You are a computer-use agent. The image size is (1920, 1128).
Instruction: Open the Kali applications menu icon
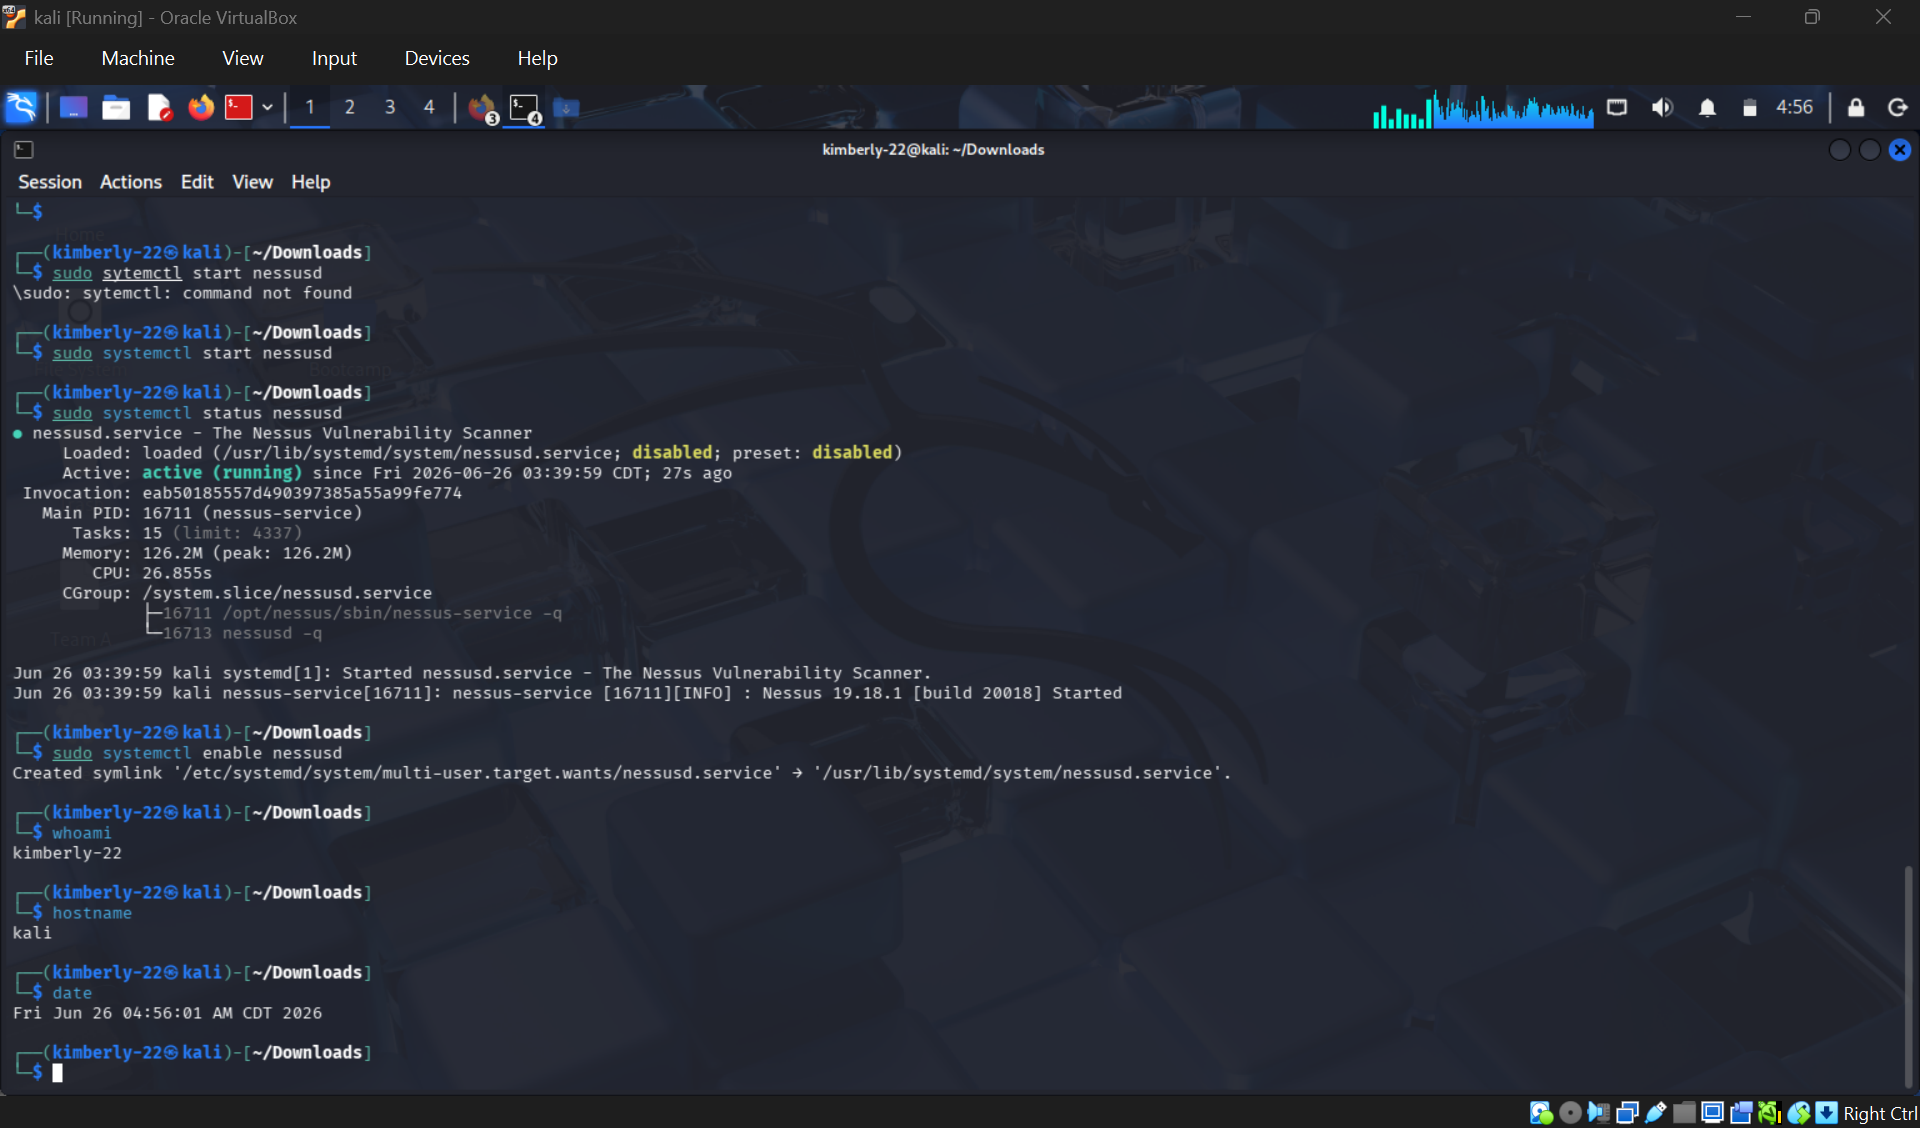[x=21, y=107]
